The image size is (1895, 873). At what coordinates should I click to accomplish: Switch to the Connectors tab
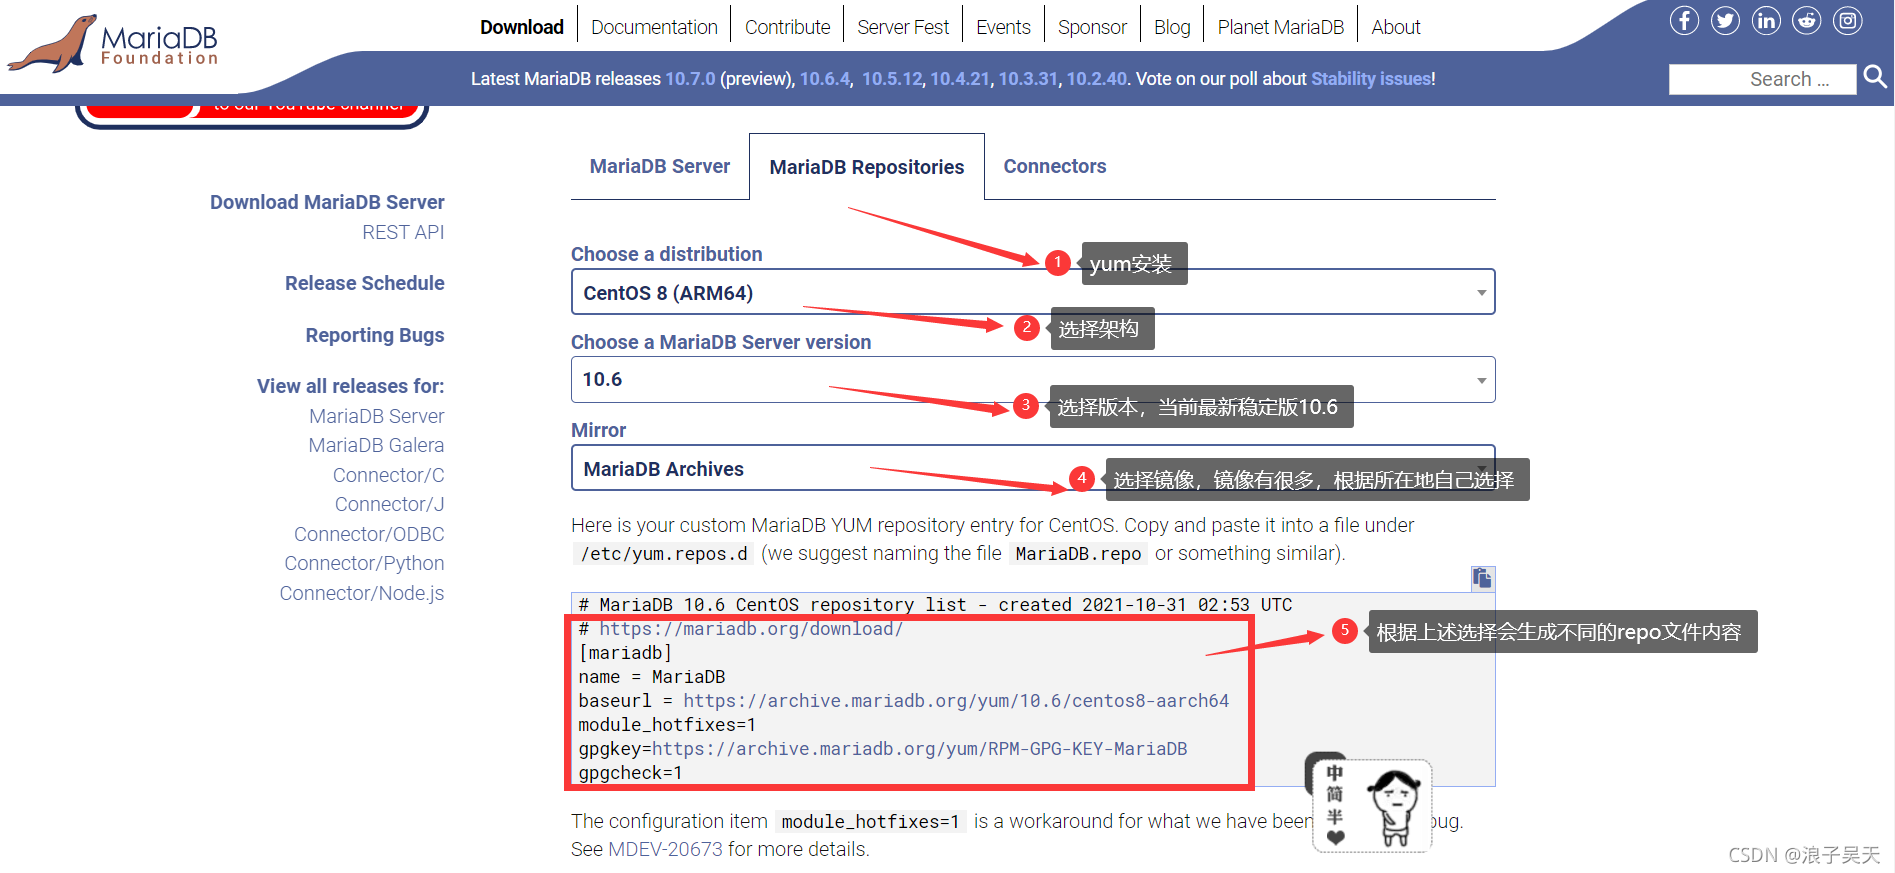tap(1055, 167)
